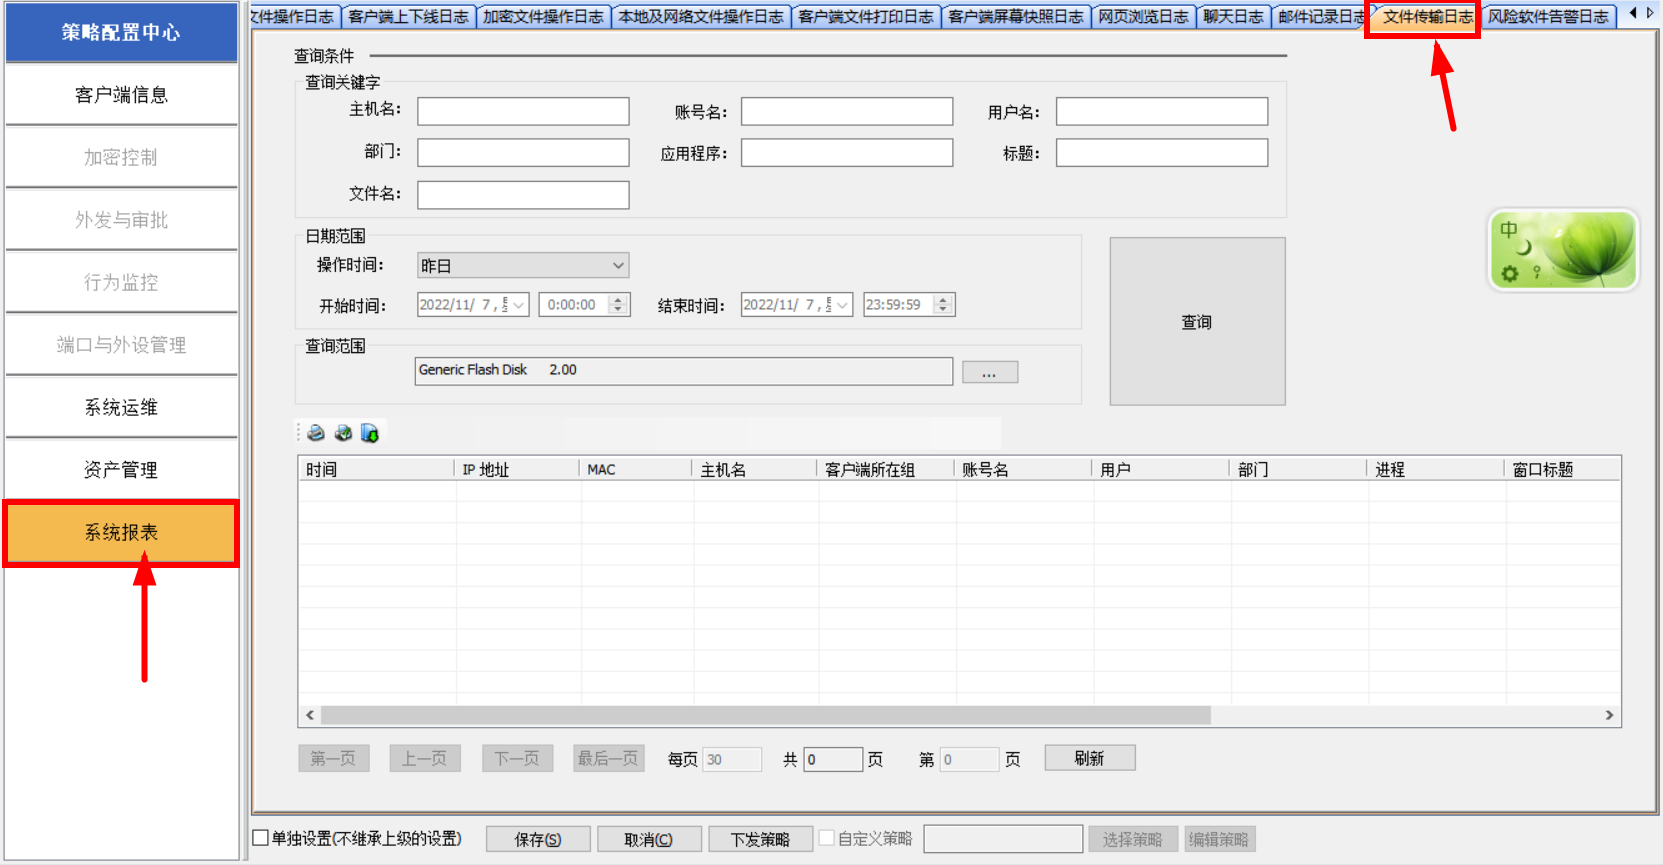Click the 中 language icon on the widget
This screenshot has width=1663, height=865.
click(1508, 230)
